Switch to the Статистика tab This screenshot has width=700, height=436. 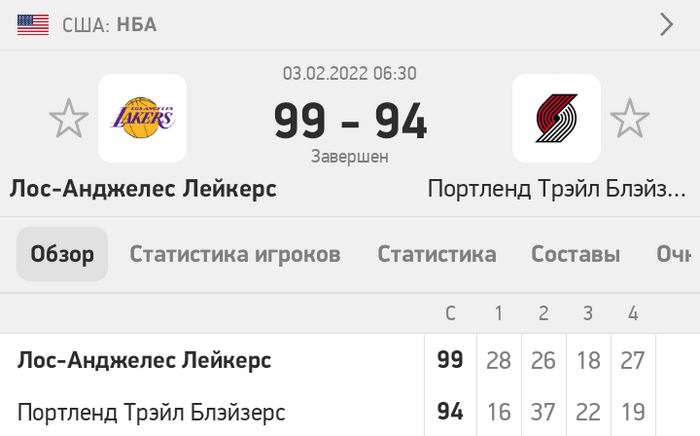pyautogui.click(x=437, y=254)
